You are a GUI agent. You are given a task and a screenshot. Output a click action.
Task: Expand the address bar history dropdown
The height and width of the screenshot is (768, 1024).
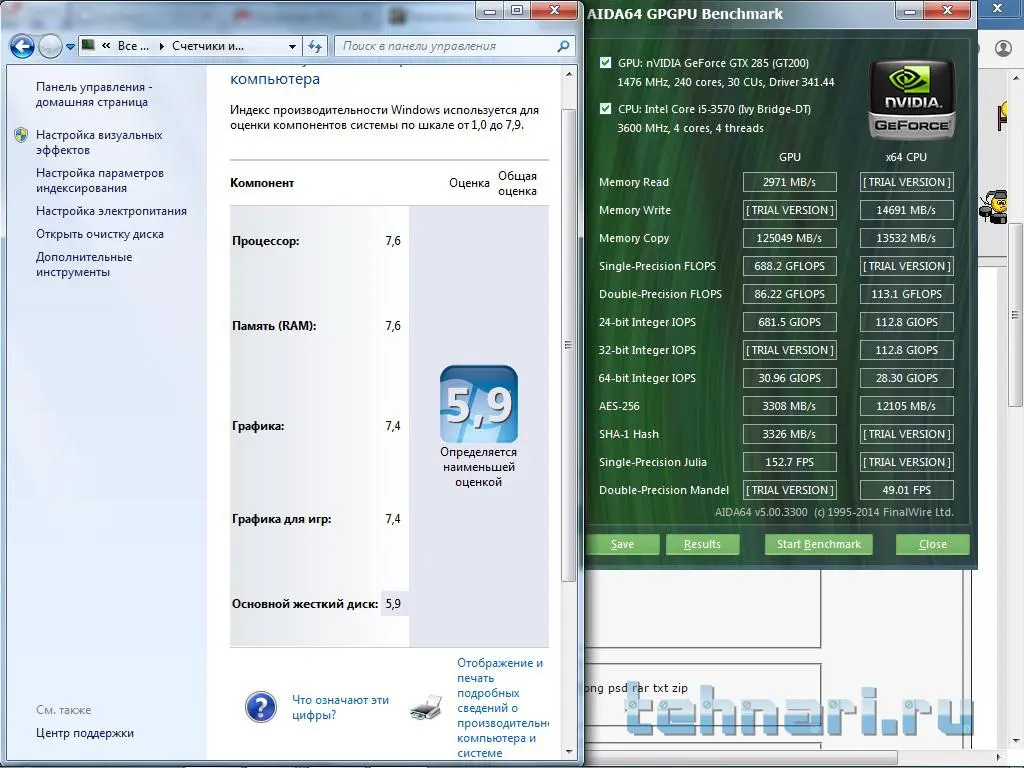[x=293, y=46]
